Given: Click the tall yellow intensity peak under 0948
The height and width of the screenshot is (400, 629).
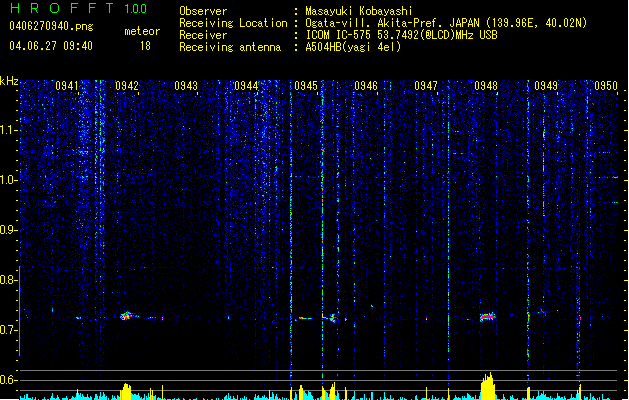Looking at the screenshot, I should pyautogui.click(x=488, y=386).
